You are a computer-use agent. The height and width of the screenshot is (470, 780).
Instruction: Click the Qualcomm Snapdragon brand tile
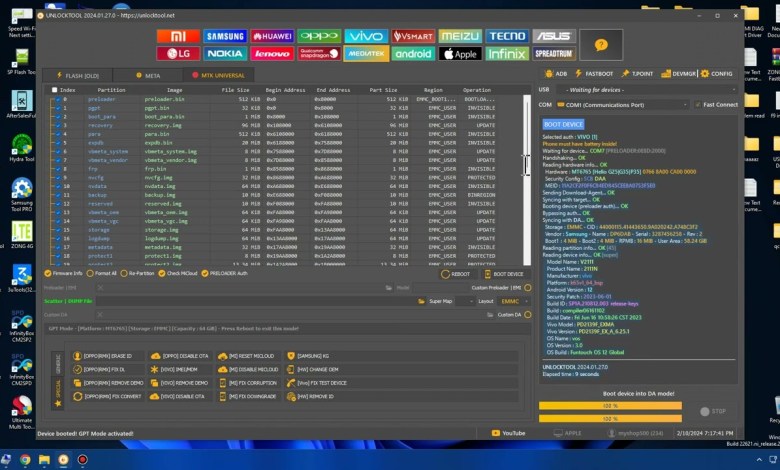coord(319,54)
